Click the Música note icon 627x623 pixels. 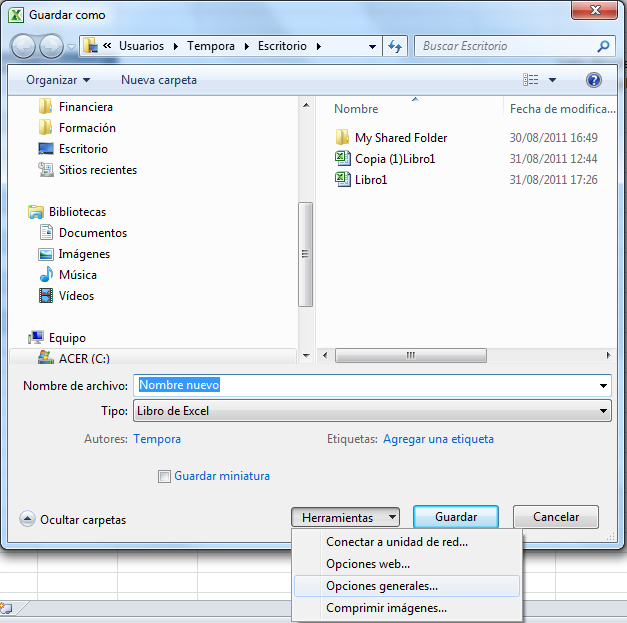[46, 274]
